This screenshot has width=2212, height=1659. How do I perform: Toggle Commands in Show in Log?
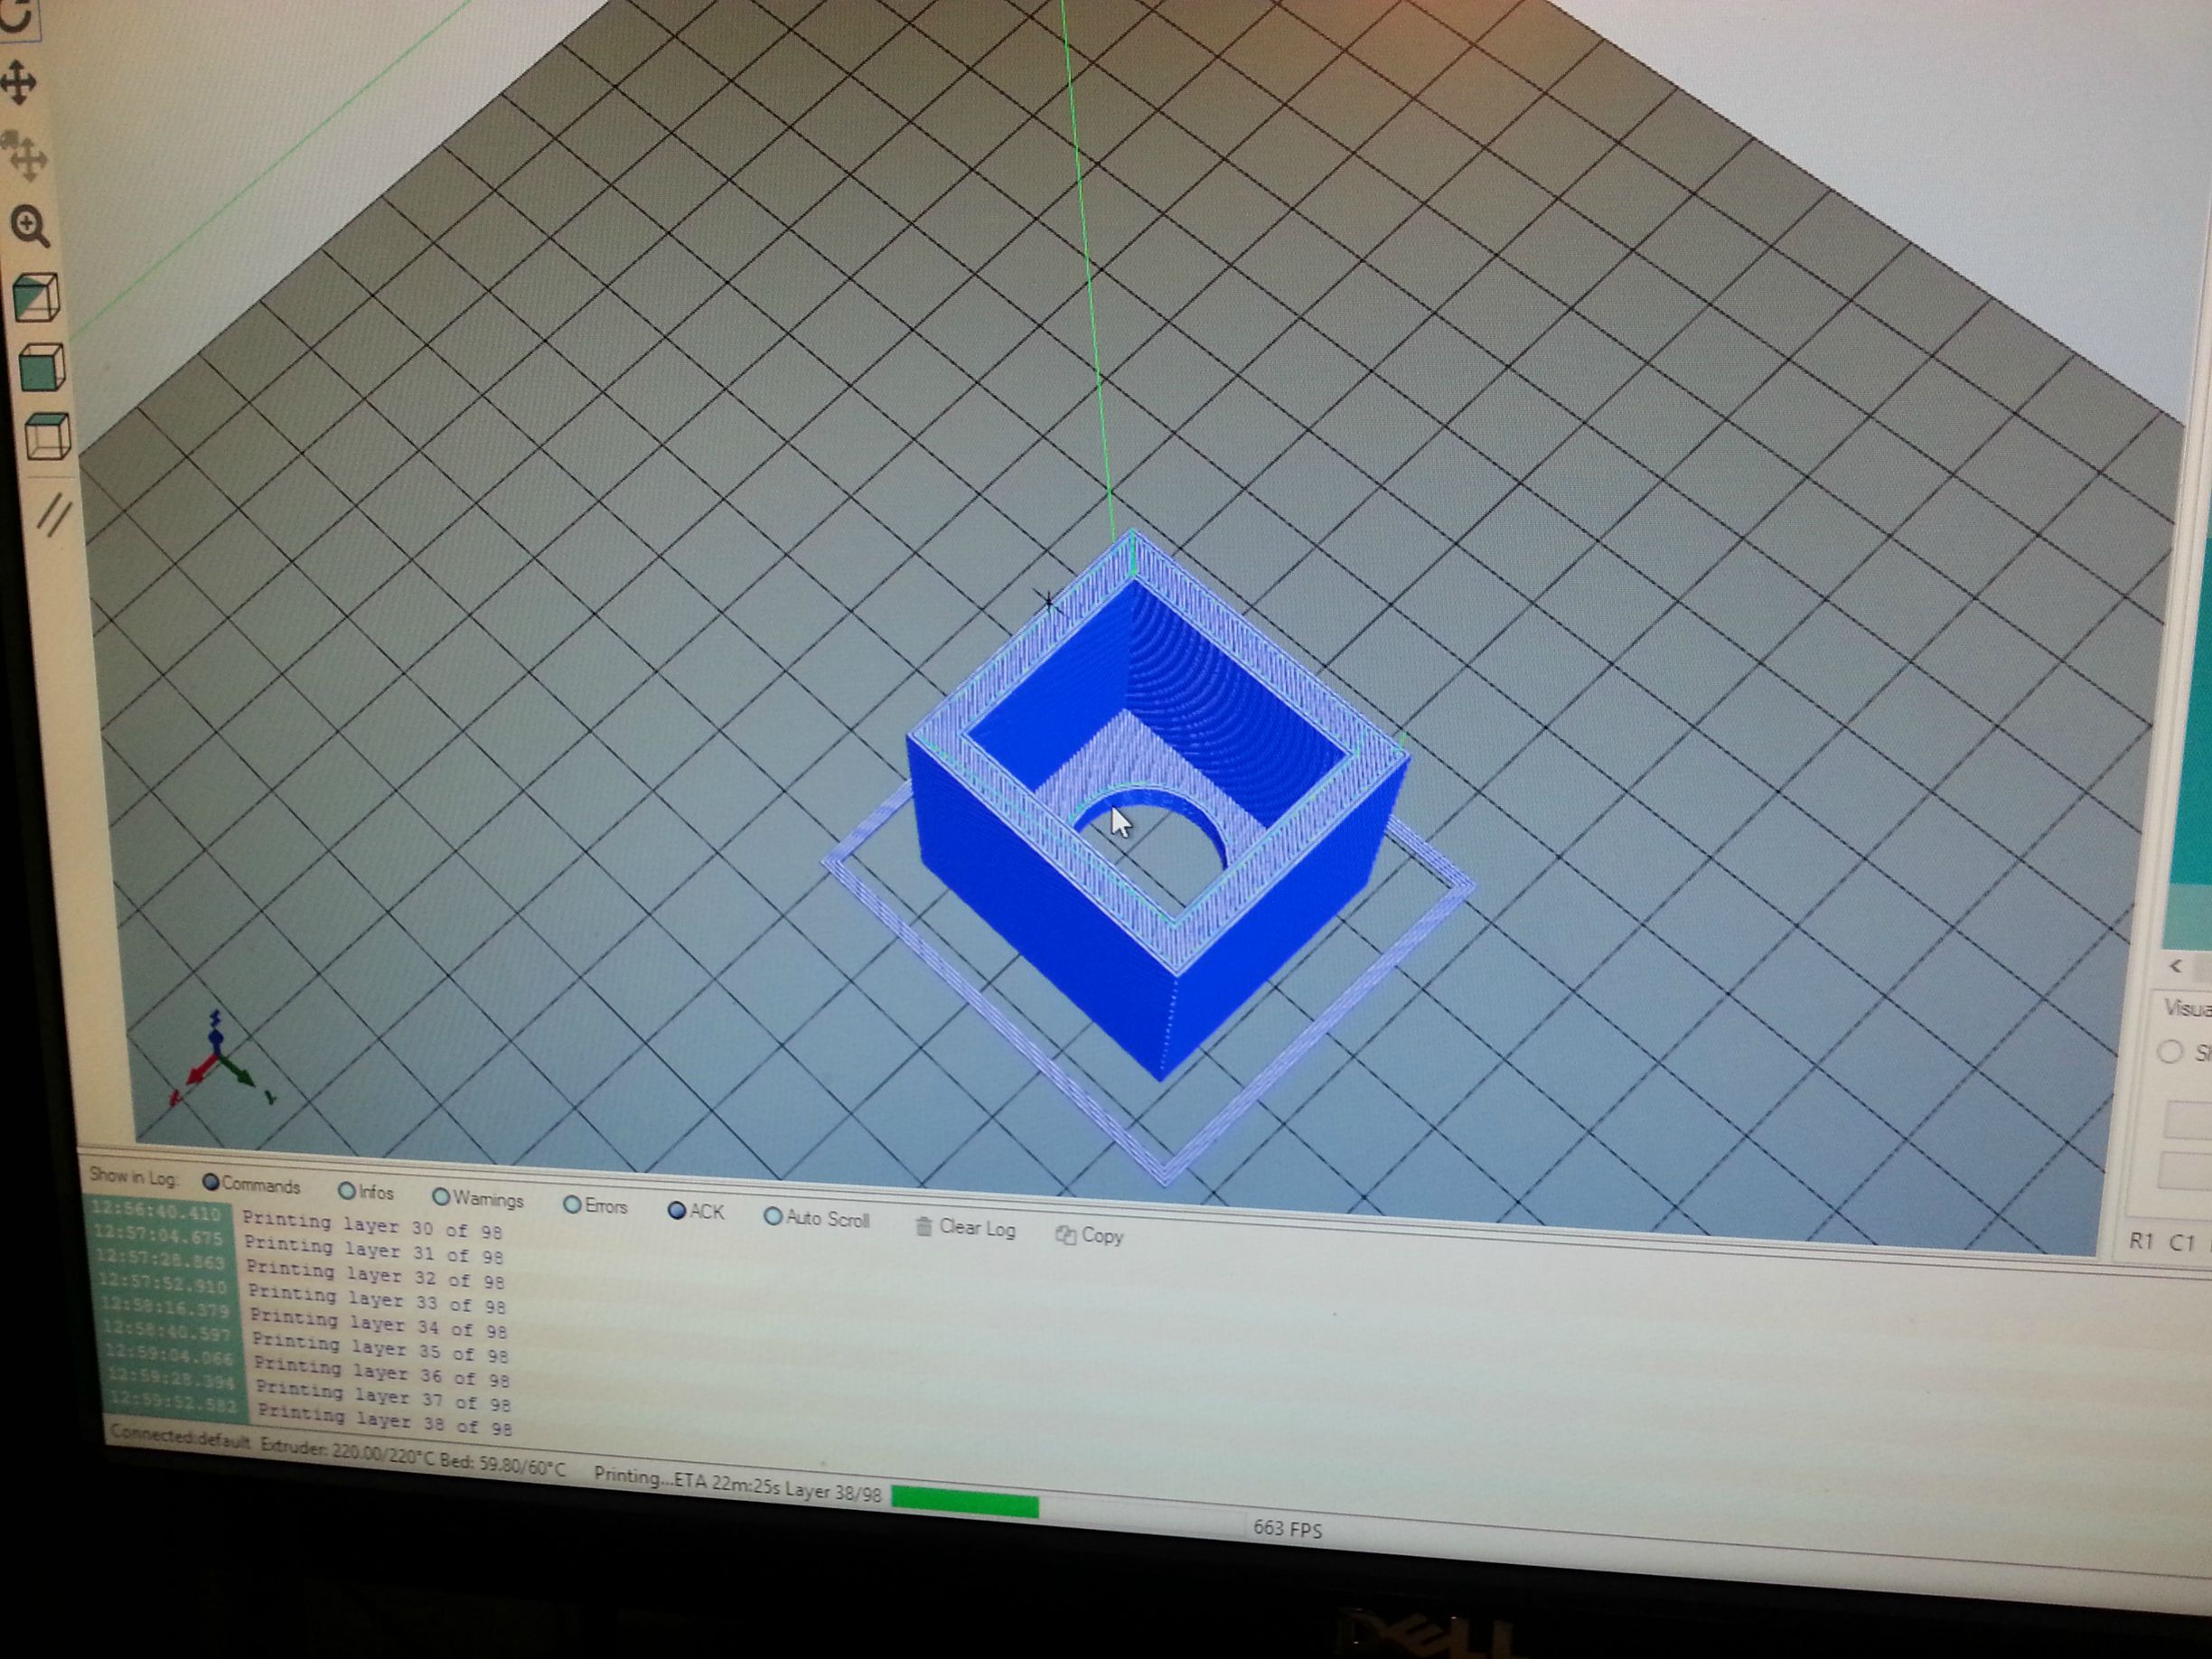click(x=251, y=1184)
